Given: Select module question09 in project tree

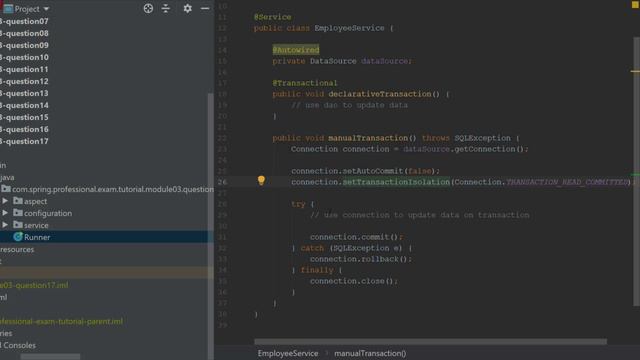Looking at the screenshot, I should pyautogui.click(x=24, y=45).
